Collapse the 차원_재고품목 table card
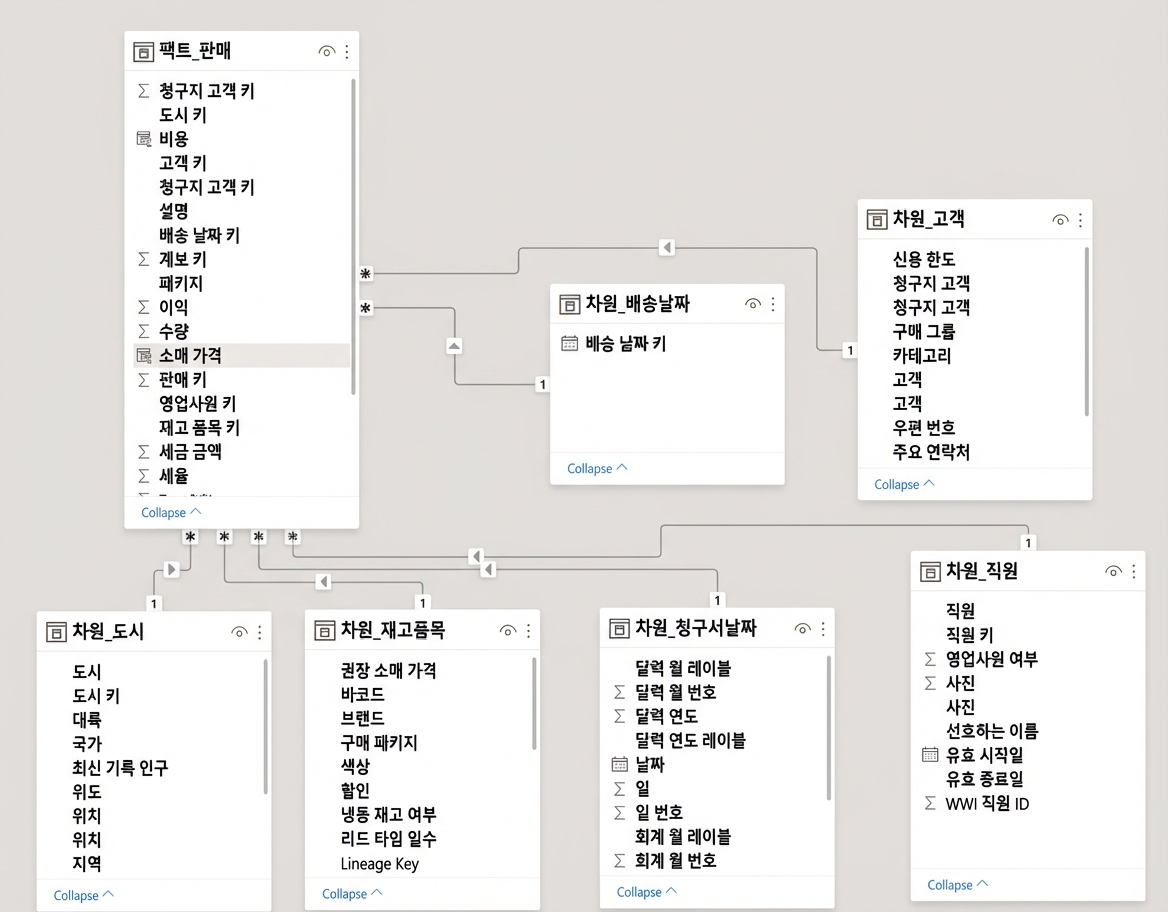1168x912 pixels. click(352, 894)
